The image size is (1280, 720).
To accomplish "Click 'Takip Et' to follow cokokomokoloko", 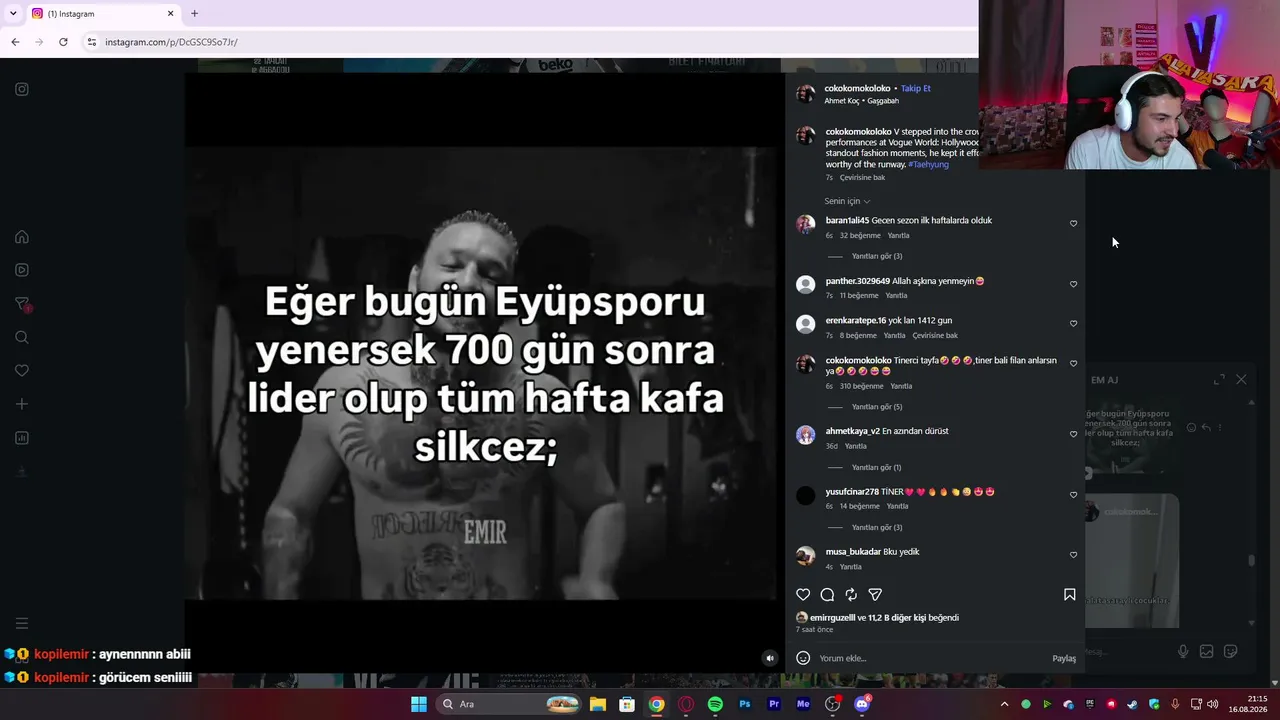I will 915,88.
